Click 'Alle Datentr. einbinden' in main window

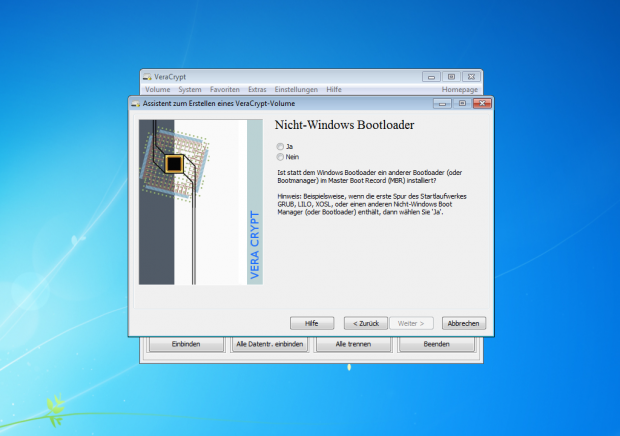tap(270, 344)
